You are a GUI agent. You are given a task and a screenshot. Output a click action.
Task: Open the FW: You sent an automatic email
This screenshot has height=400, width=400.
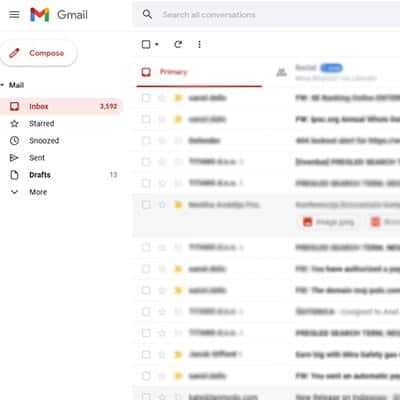click(x=348, y=376)
